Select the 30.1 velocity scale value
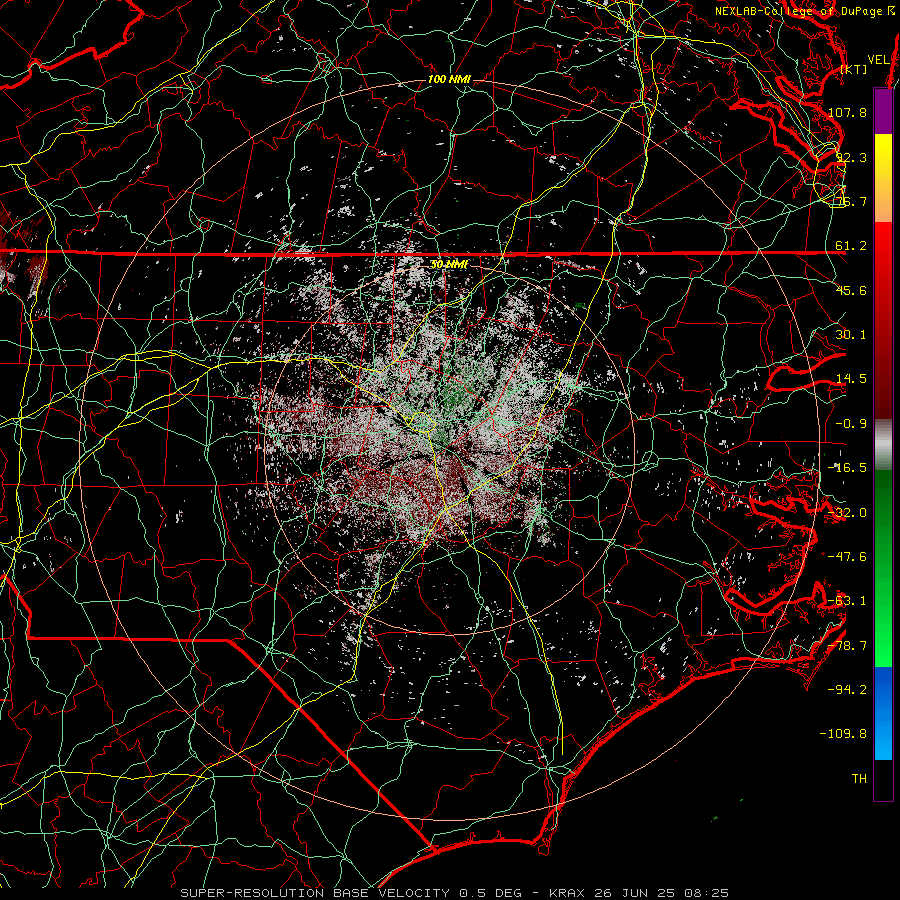Screen dimensions: 900x900 [x=851, y=335]
